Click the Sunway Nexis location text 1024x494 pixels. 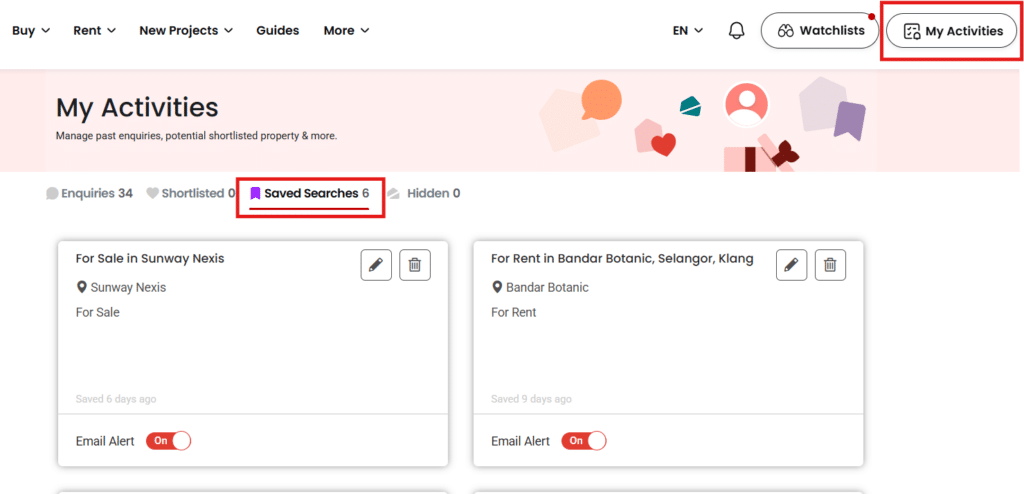128,288
